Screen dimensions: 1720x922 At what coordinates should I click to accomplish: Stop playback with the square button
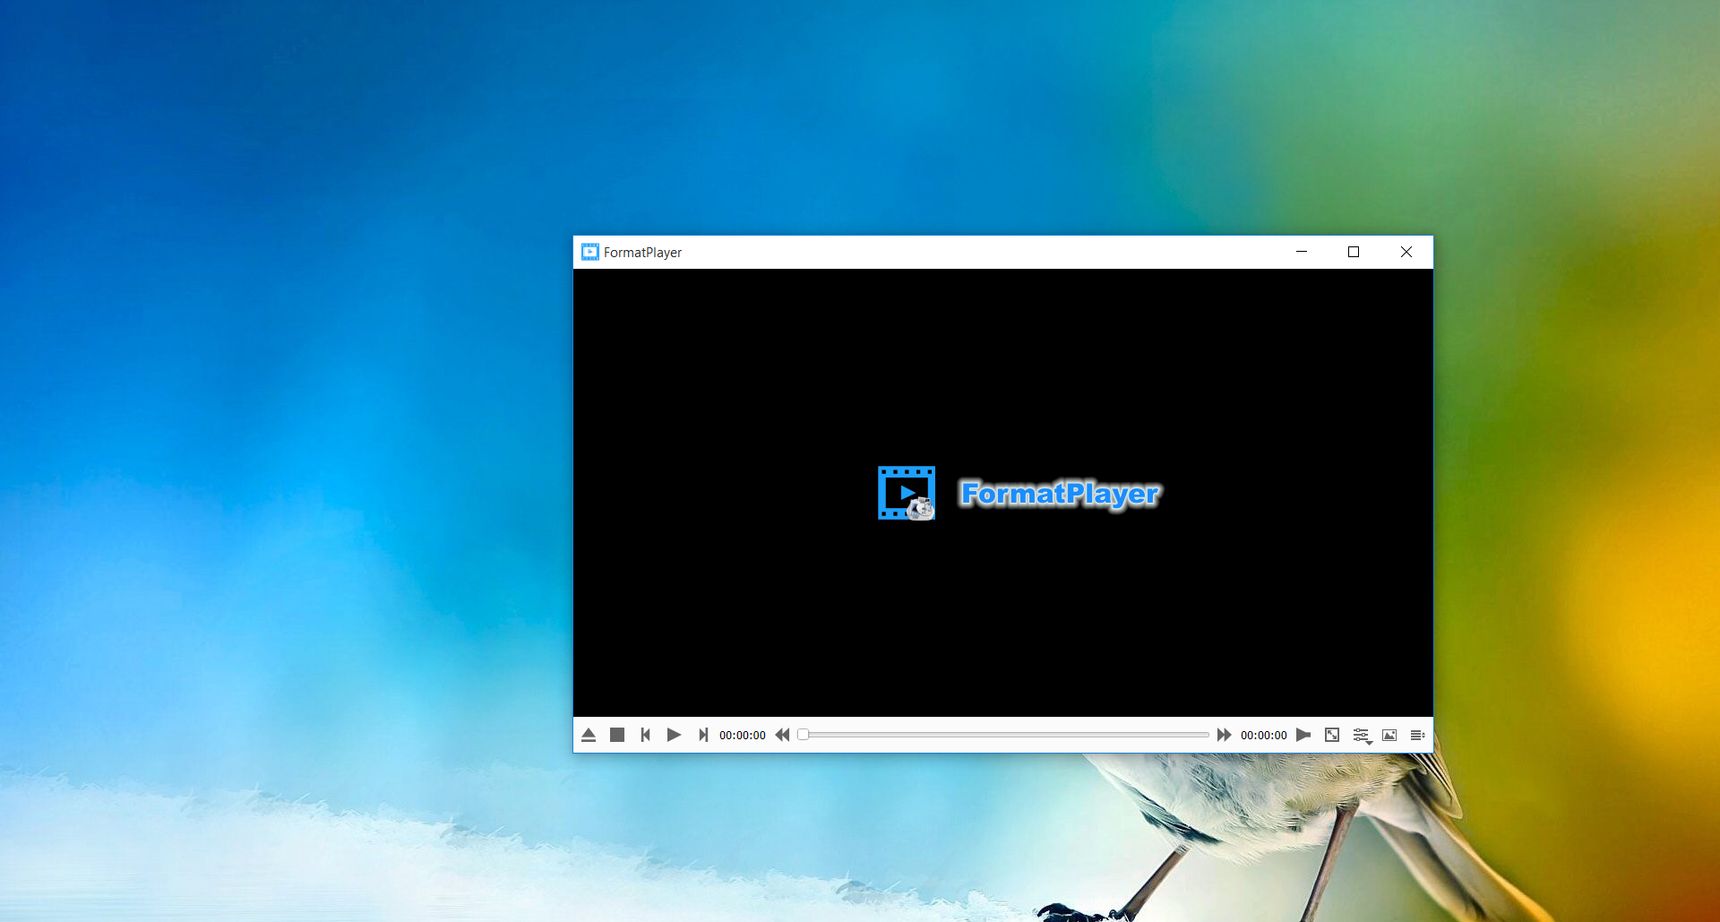(x=617, y=735)
